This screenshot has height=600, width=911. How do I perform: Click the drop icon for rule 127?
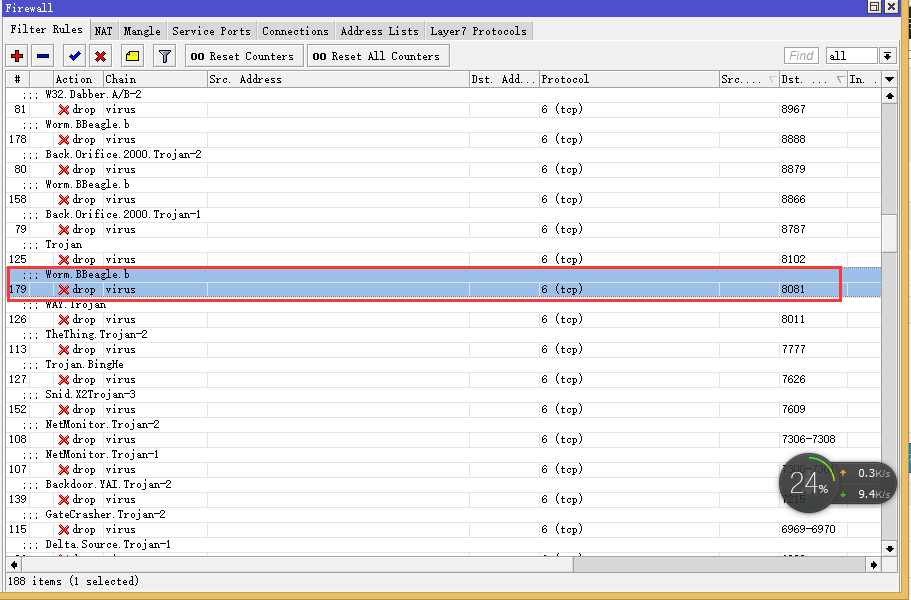pyautogui.click(x=64, y=380)
